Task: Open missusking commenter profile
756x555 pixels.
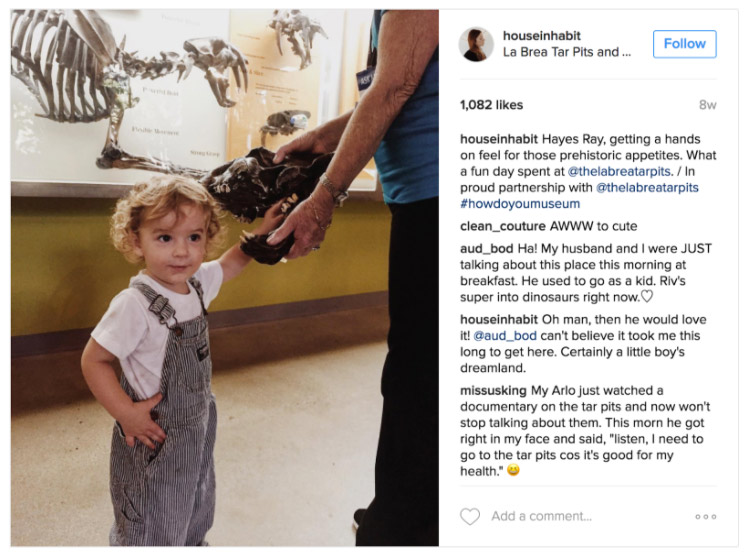Action: pos(493,391)
